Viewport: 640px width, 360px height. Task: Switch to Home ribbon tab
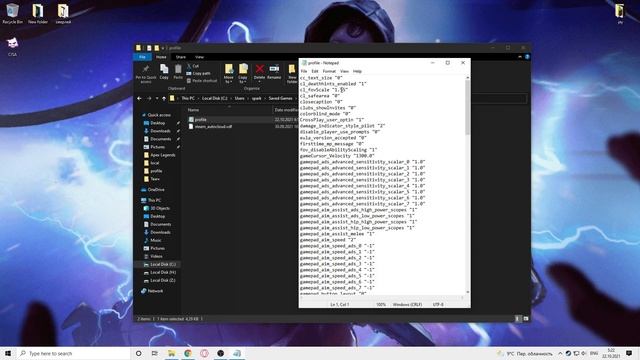pos(161,57)
